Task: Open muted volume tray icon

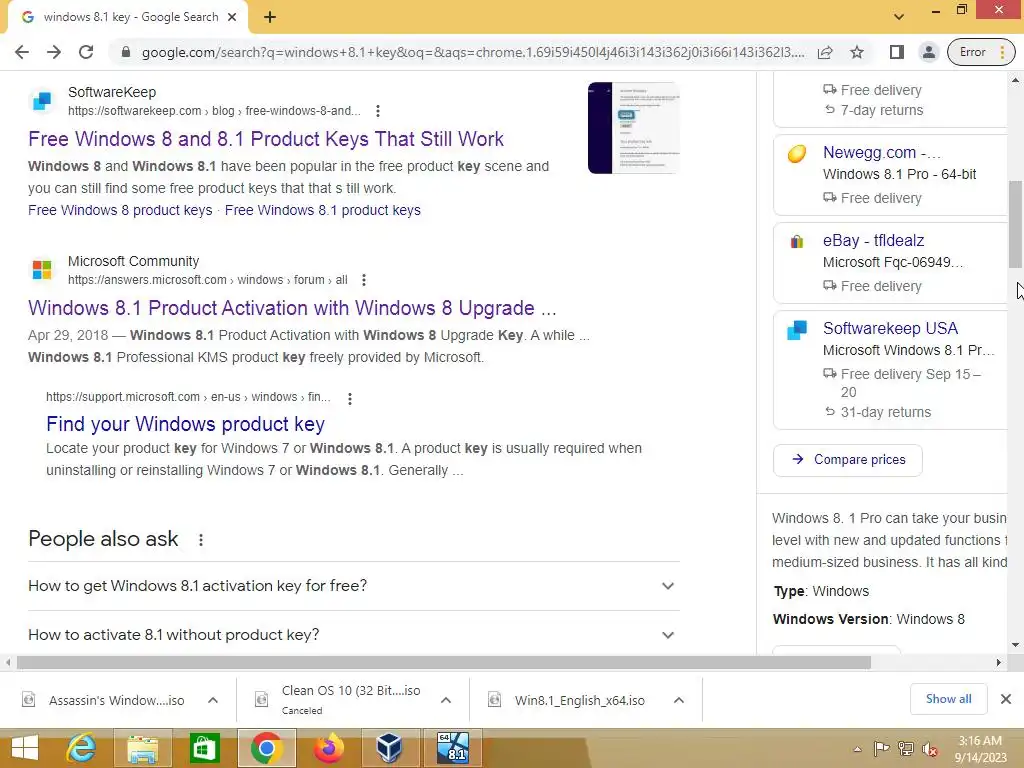Action: point(930,750)
